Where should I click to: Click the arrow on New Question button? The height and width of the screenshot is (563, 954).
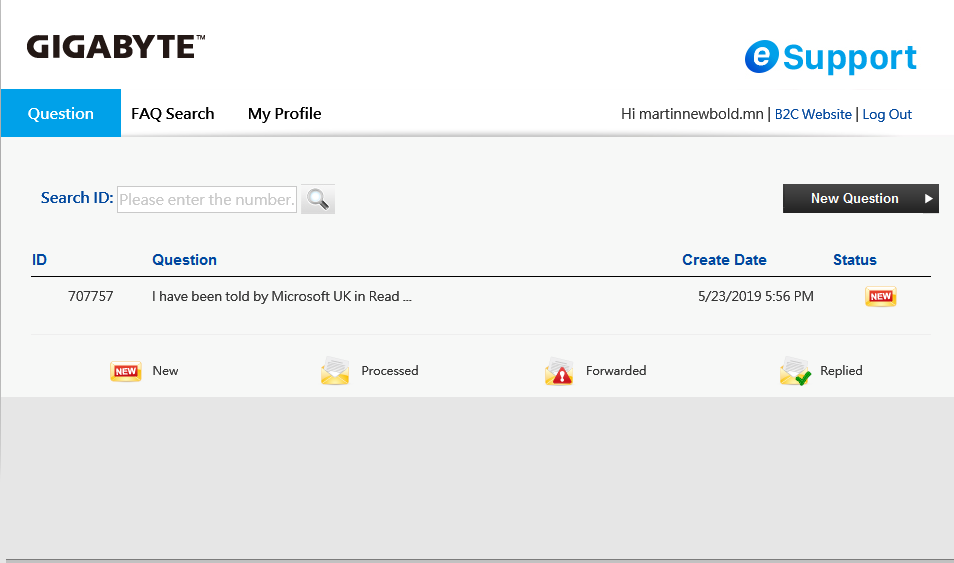928,198
